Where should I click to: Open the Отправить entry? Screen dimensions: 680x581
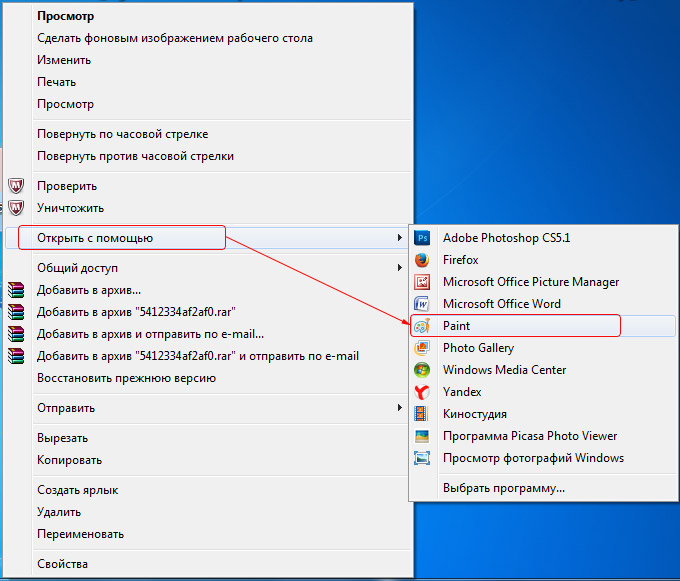65,408
